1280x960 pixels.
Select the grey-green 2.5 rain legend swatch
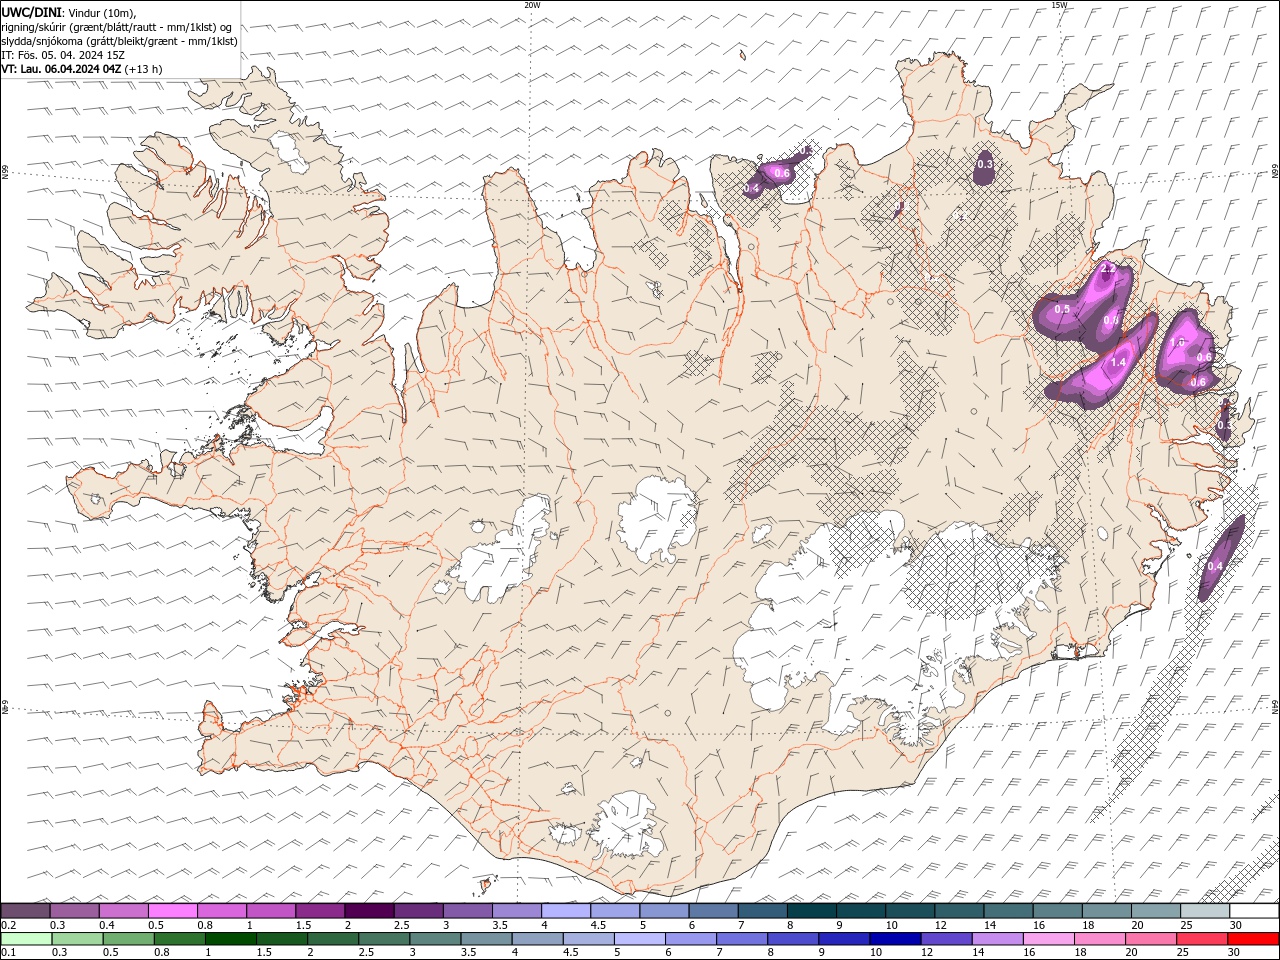pyautogui.click(x=384, y=939)
